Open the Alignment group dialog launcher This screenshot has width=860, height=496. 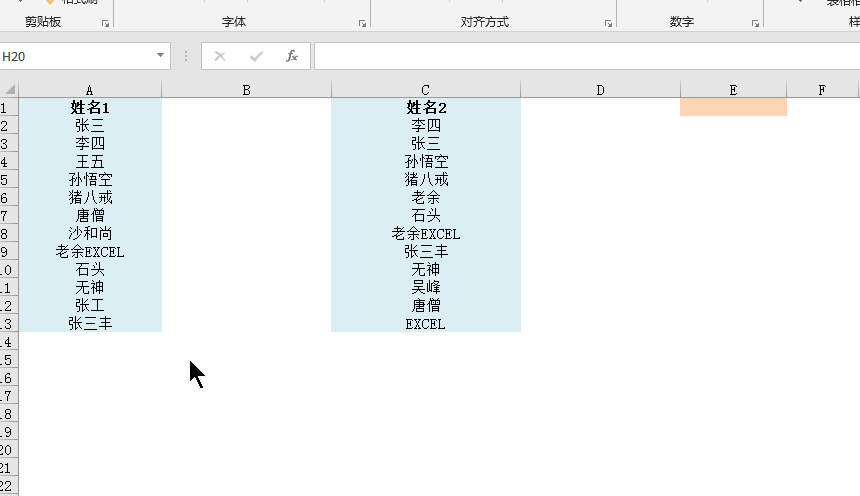(608, 24)
